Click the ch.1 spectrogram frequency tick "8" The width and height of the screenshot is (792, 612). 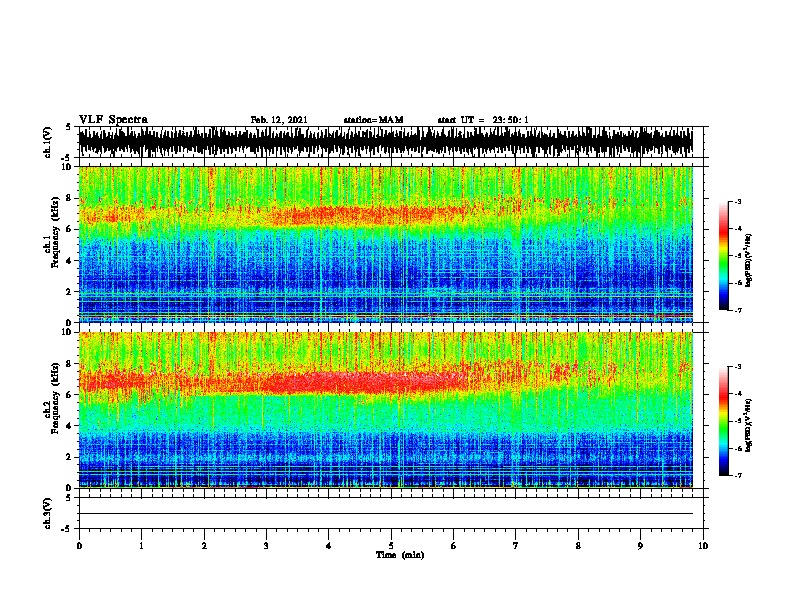point(70,198)
